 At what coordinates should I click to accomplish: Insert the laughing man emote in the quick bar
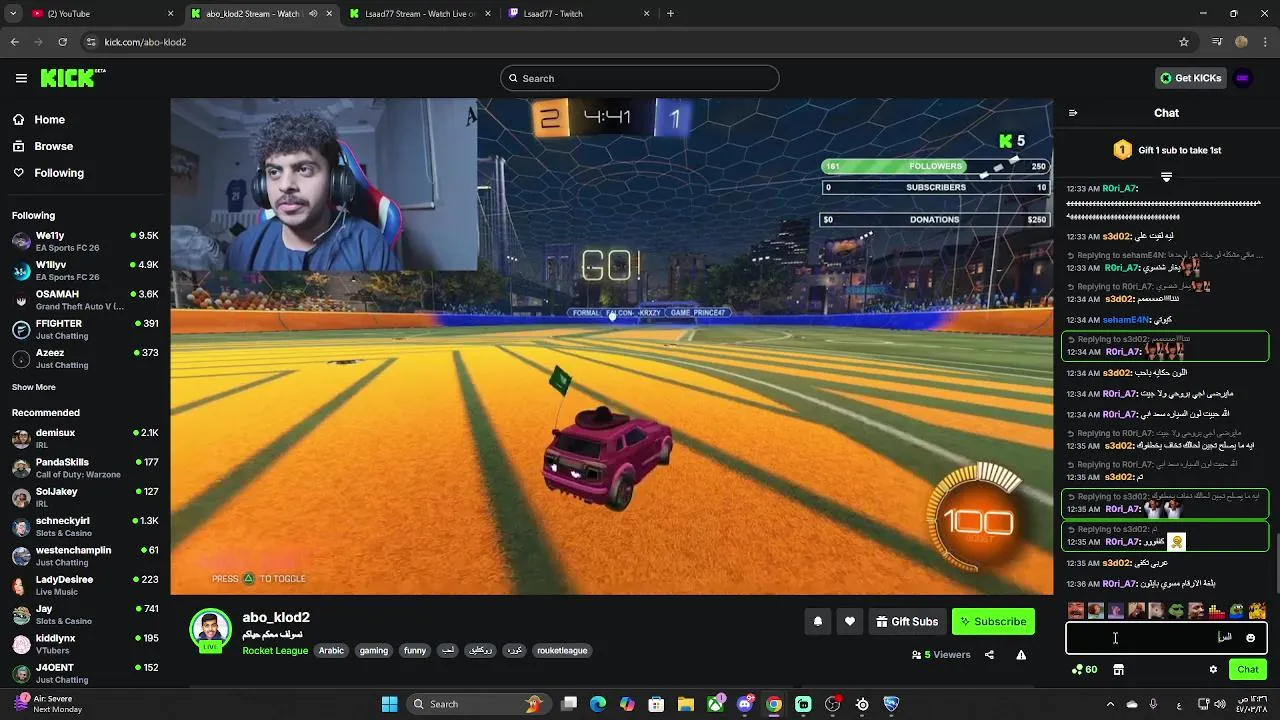click(1075, 611)
